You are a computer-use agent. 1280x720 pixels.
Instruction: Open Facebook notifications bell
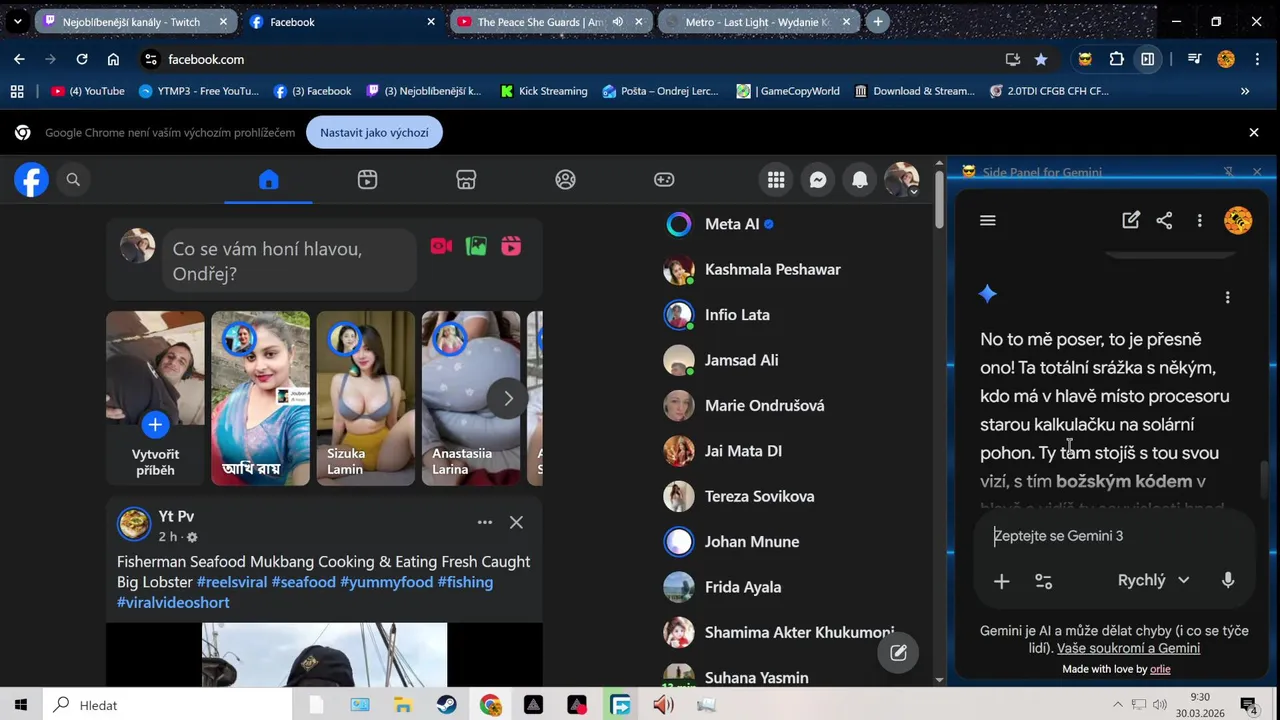860,180
